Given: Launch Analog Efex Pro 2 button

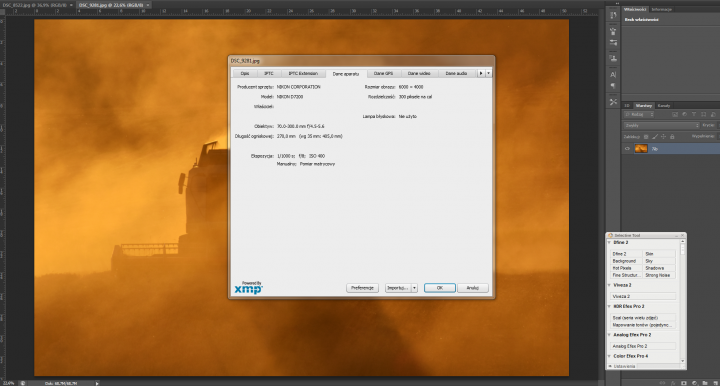Looking at the screenshot, I should click(643, 346).
